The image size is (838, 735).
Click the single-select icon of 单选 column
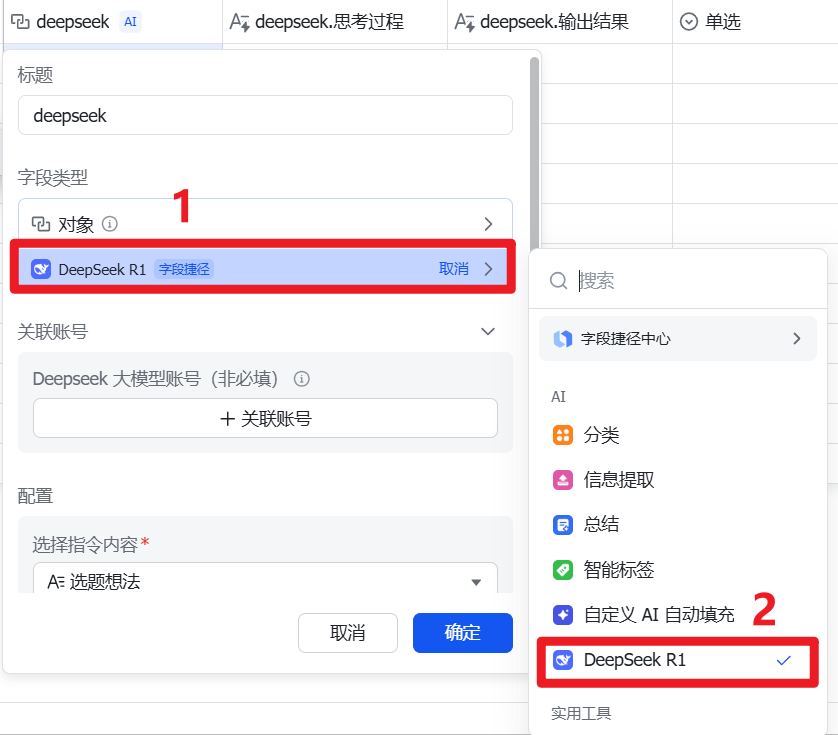(688, 22)
